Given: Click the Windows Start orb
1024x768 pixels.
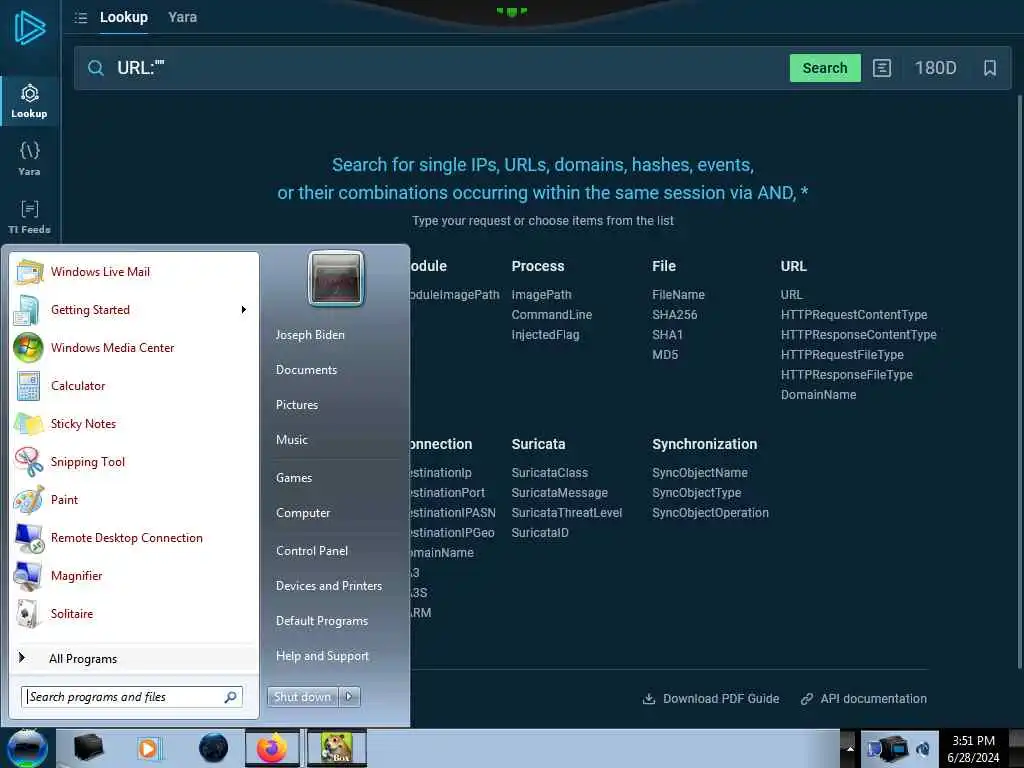Looking at the screenshot, I should pos(27,748).
